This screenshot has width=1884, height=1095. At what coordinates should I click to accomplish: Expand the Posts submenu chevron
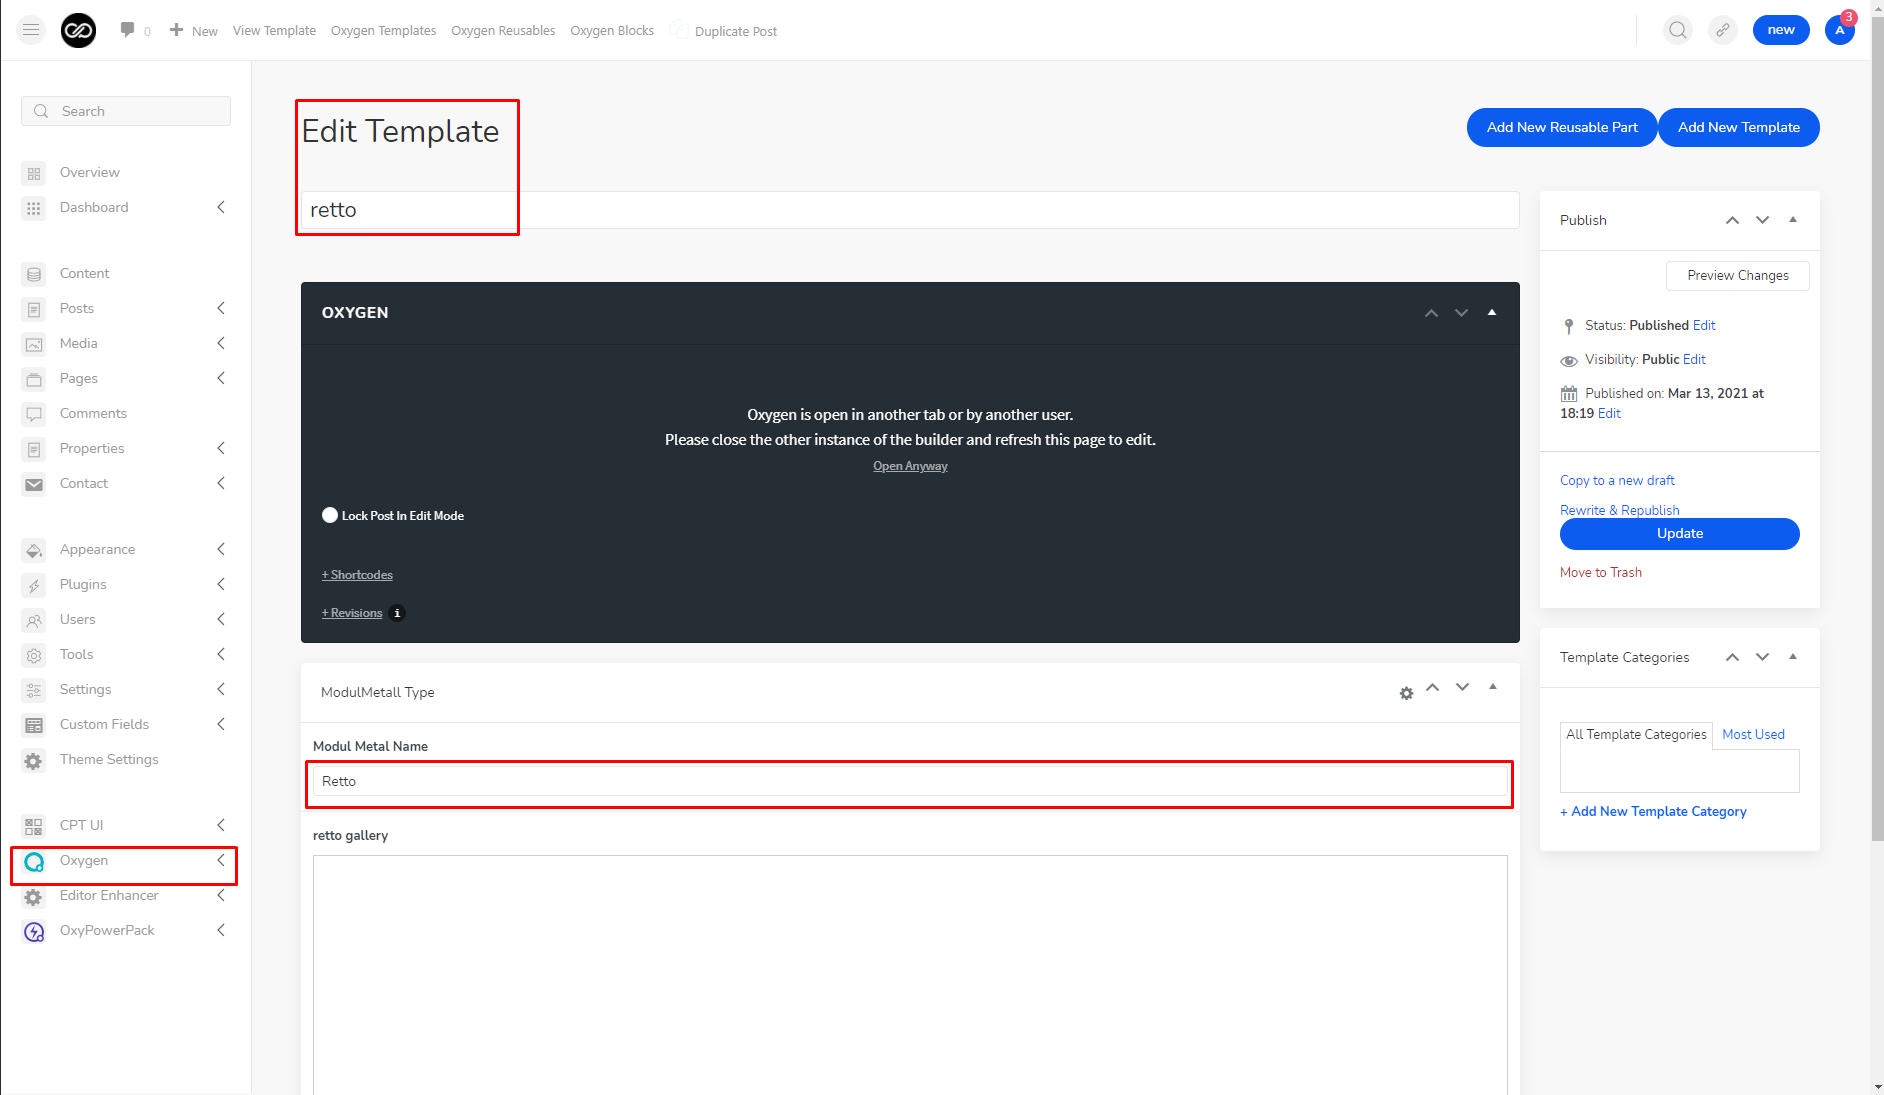click(x=221, y=308)
